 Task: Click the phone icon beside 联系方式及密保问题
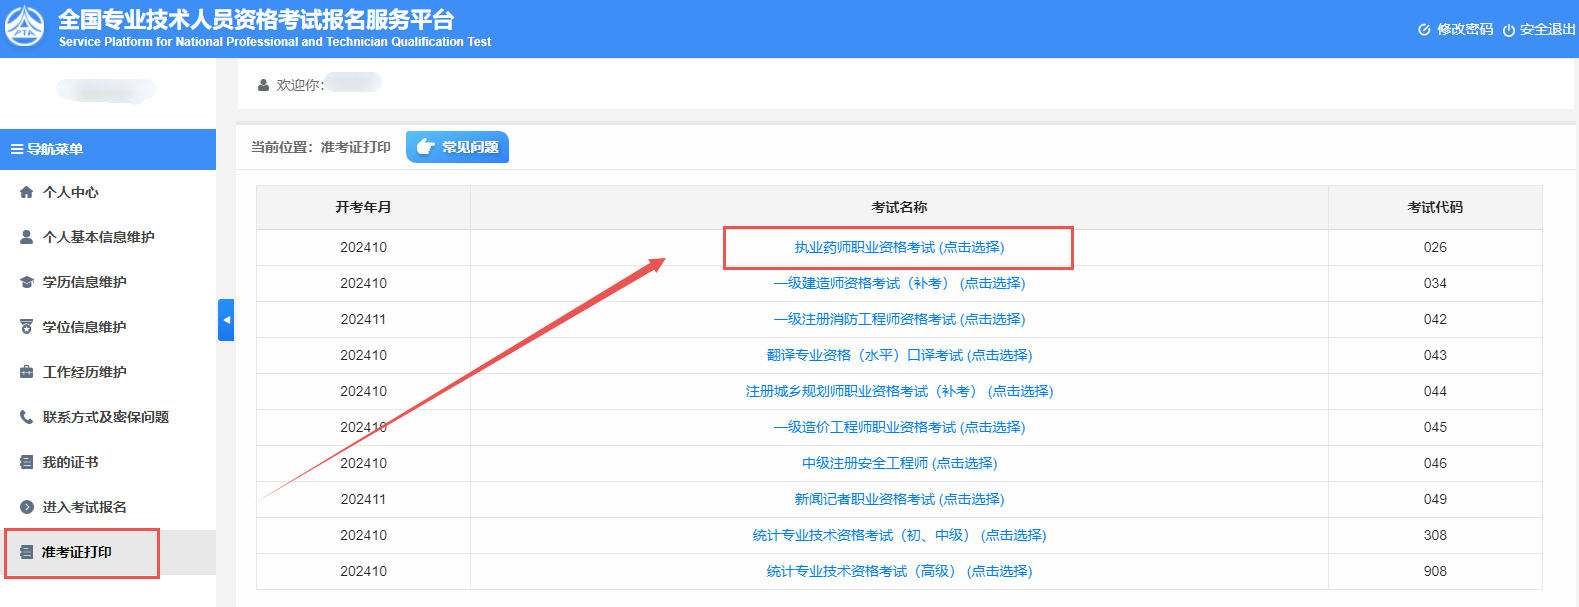(x=27, y=417)
